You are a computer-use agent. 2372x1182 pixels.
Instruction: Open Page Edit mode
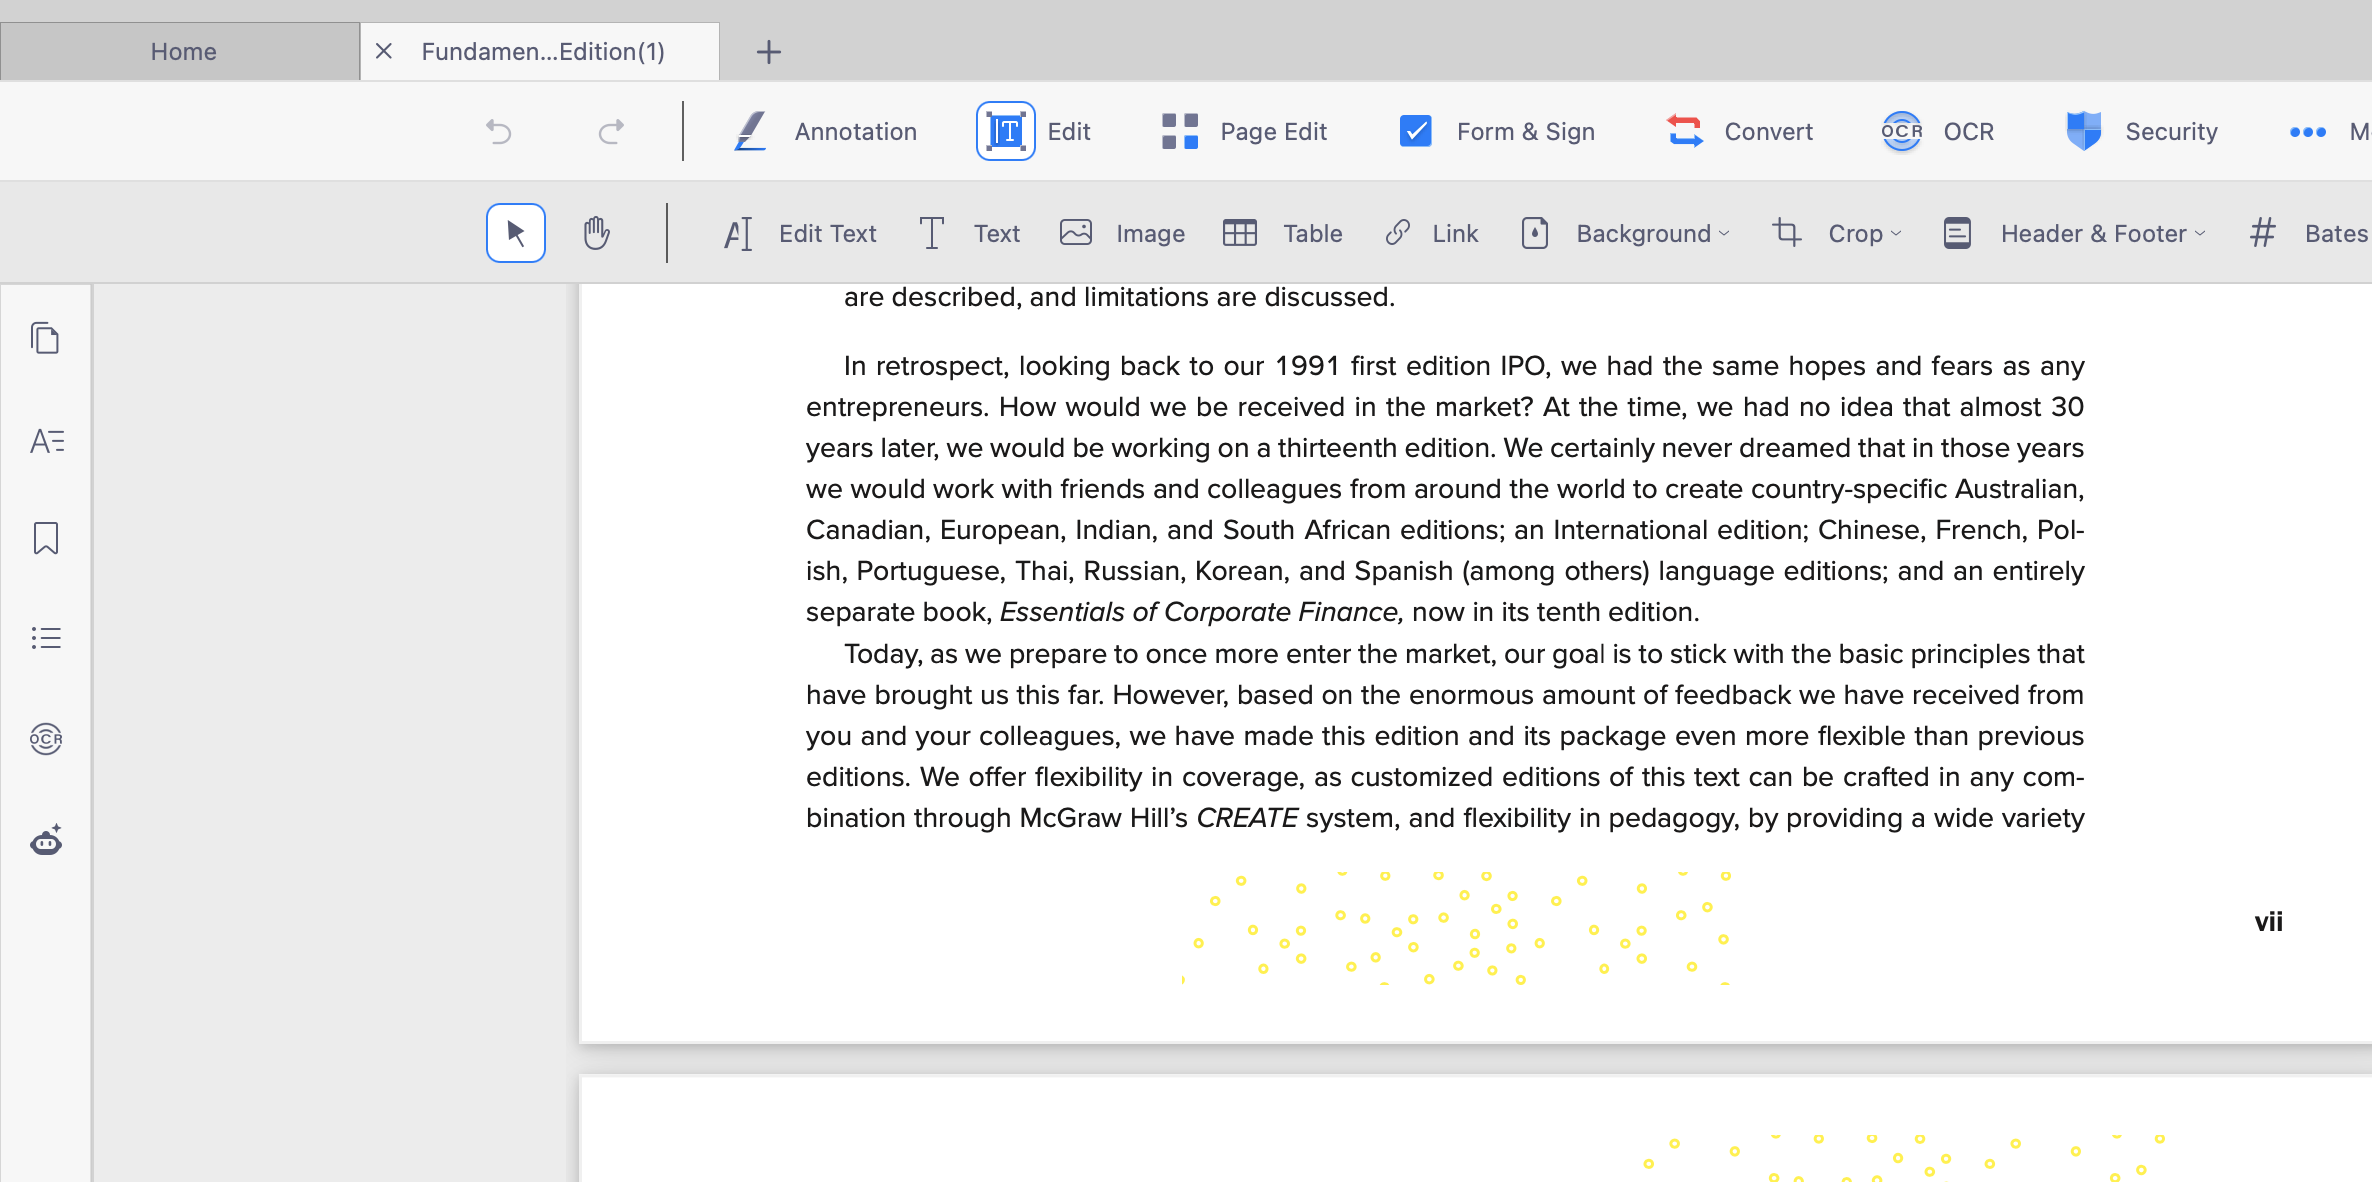pos(1243,131)
